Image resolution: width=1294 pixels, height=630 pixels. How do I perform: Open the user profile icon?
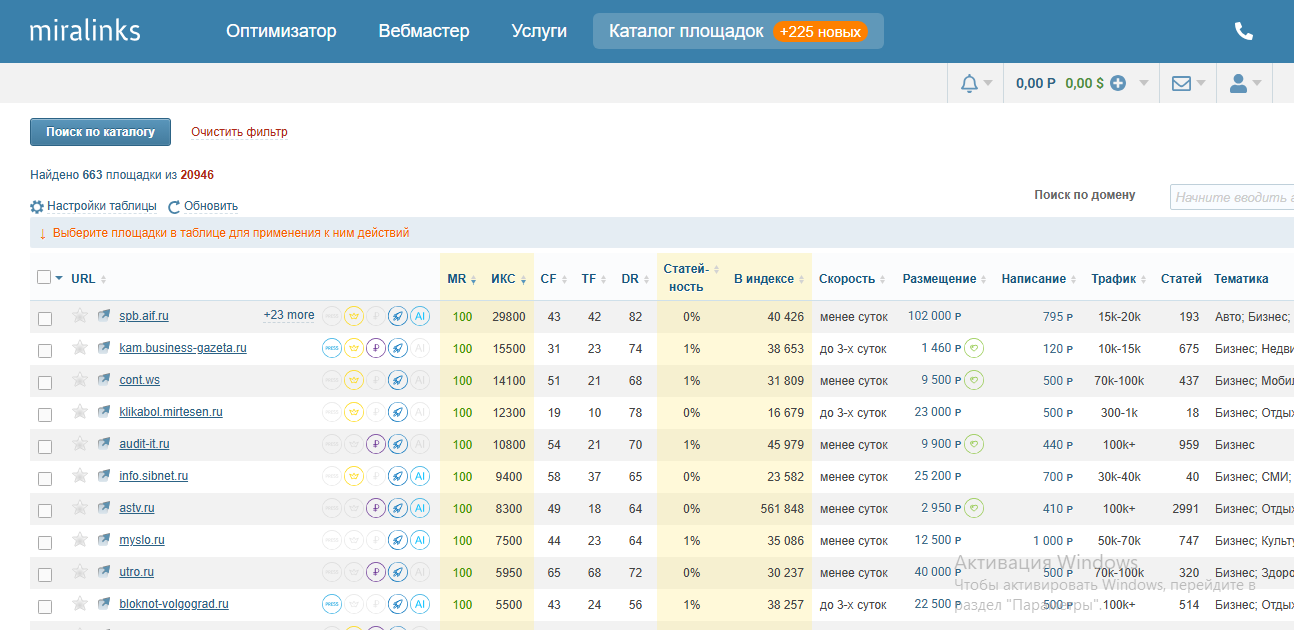(1238, 84)
